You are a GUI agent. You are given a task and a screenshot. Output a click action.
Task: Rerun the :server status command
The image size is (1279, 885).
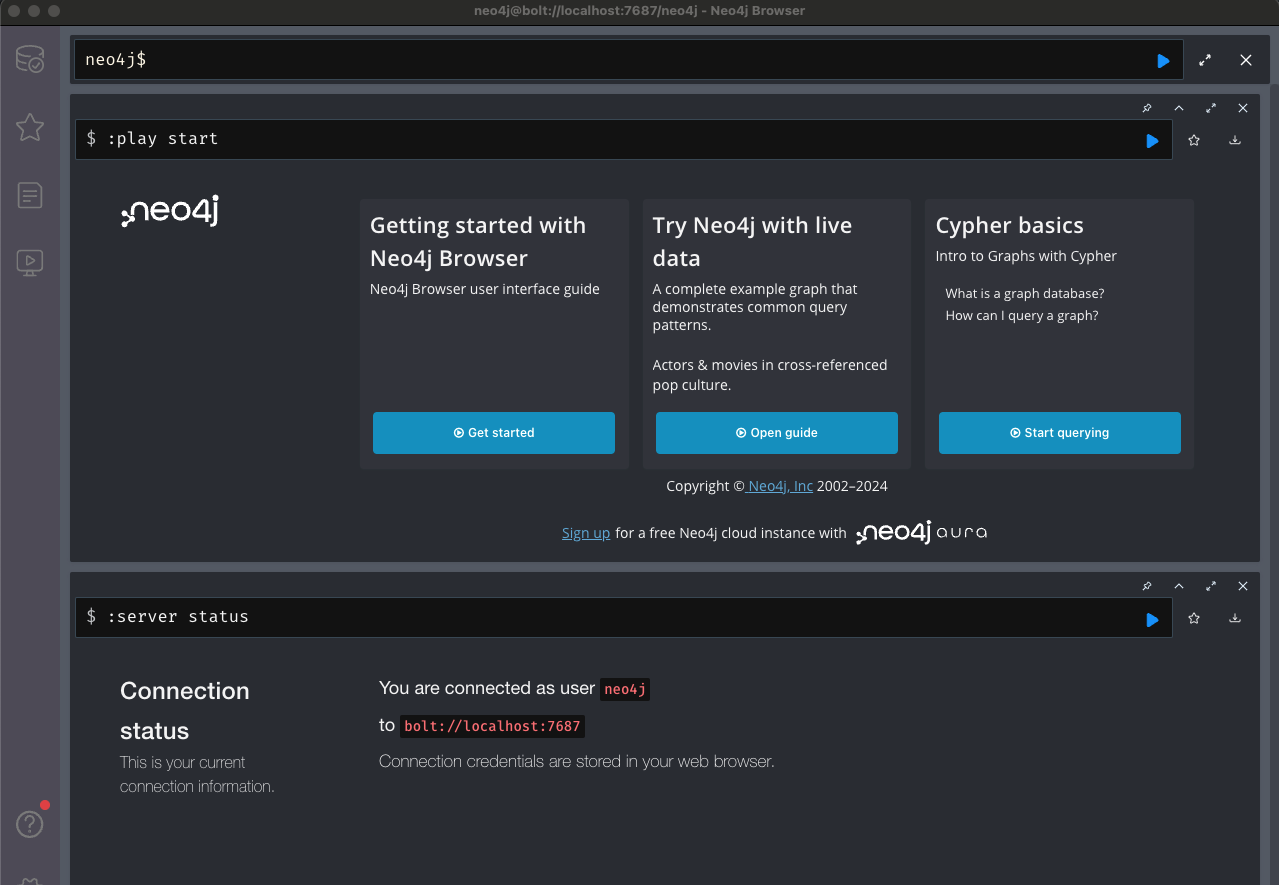(1152, 620)
